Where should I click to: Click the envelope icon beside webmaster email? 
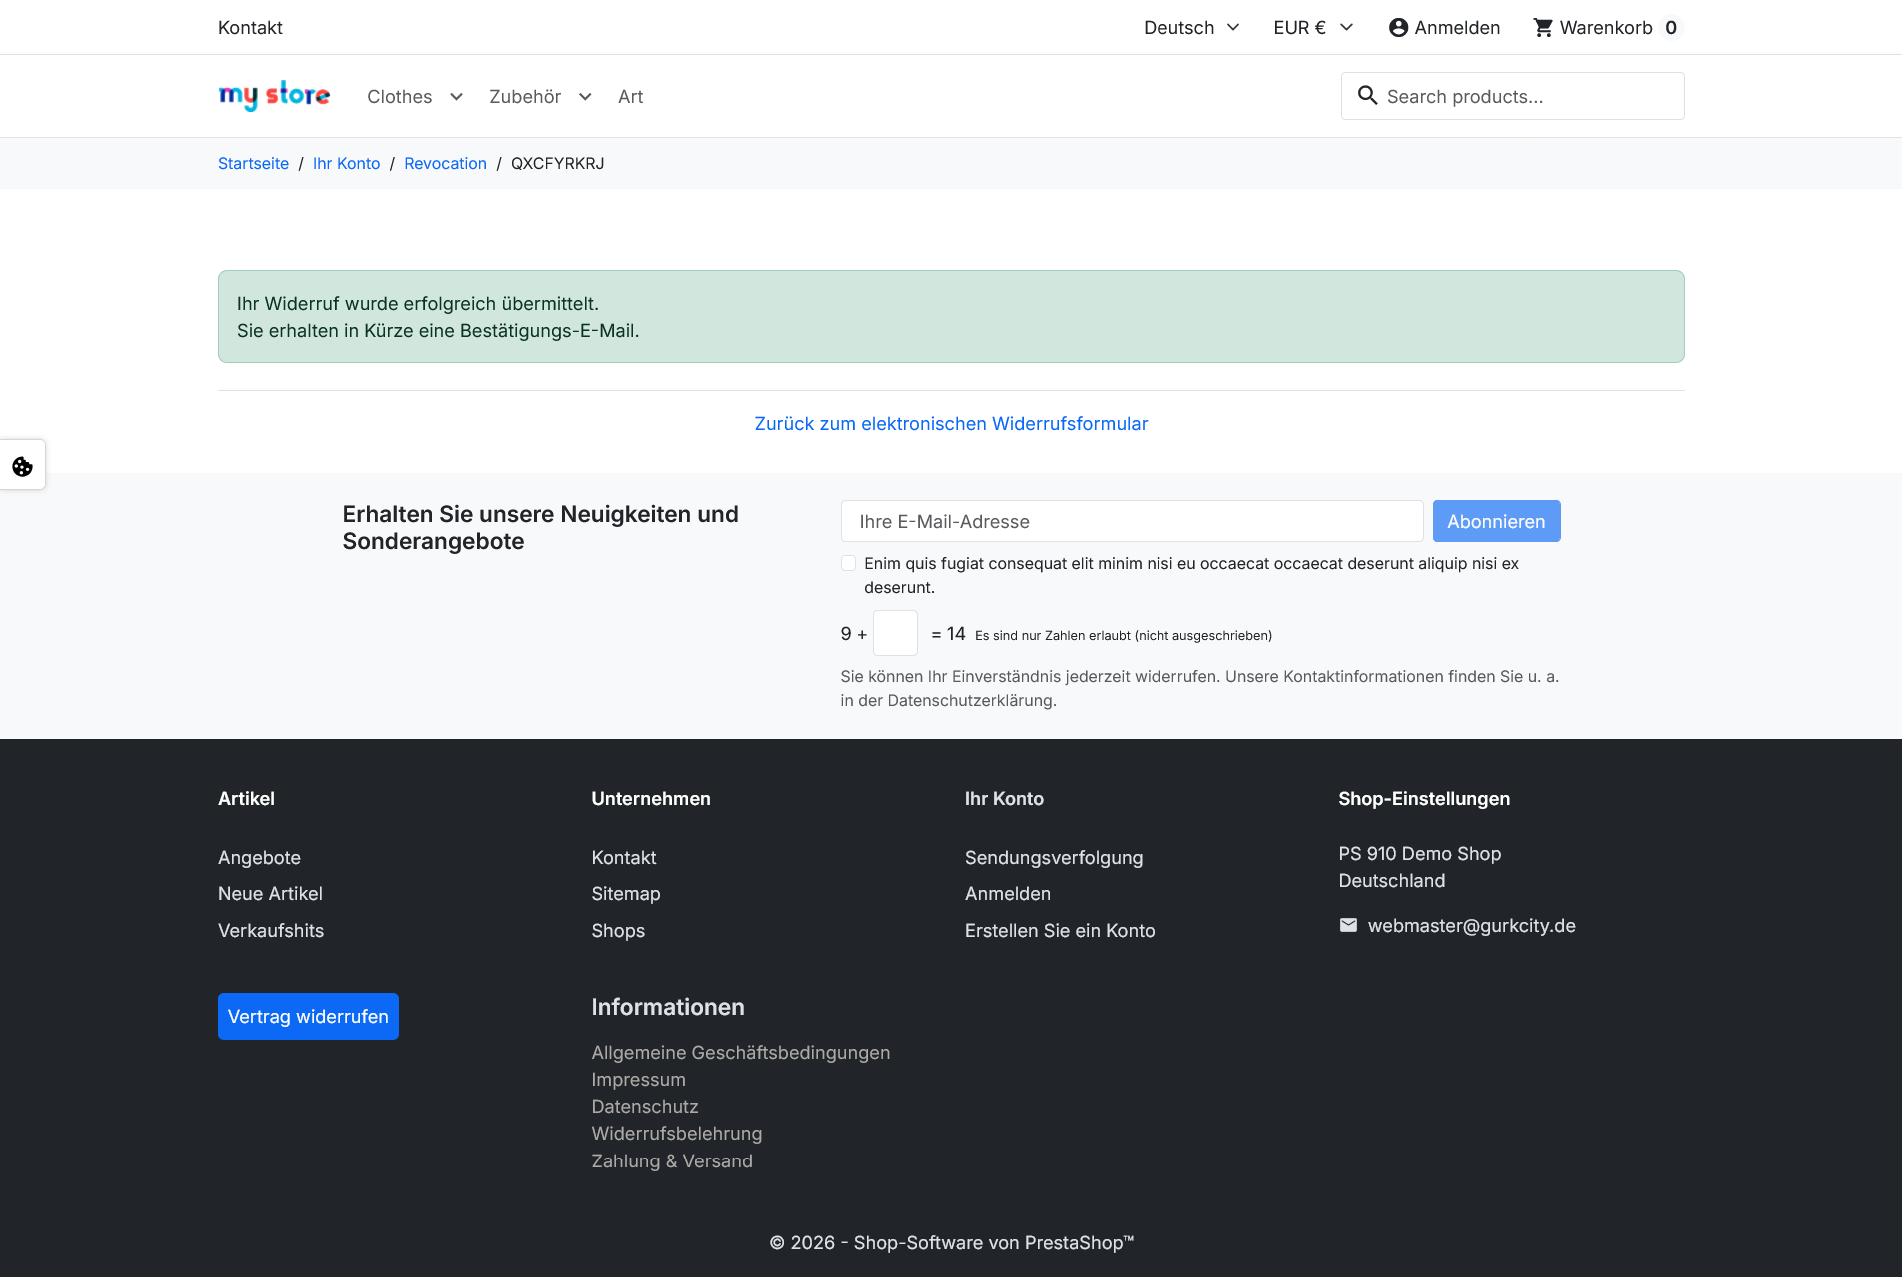tap(1348, 926)
